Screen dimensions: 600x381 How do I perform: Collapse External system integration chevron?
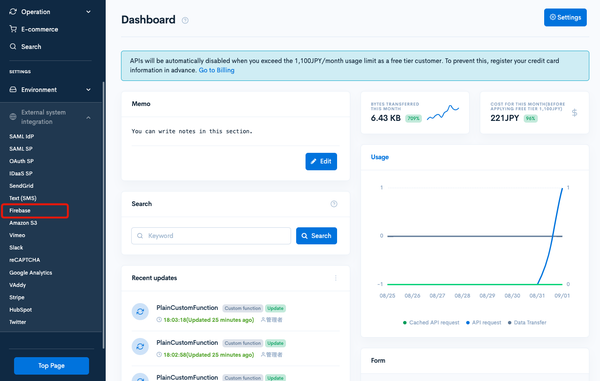pos(88,117)
